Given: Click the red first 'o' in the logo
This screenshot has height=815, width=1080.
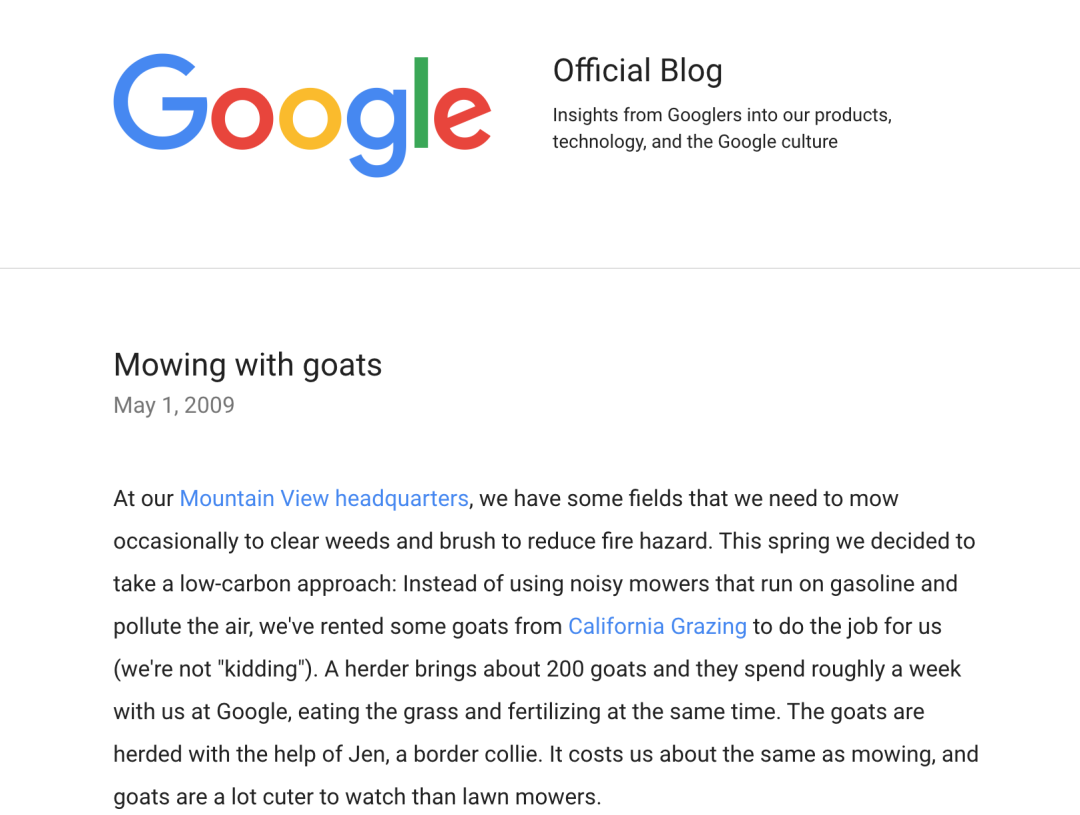Looking at the screenshot, I should pyautogui.click(x=242, y=118).
